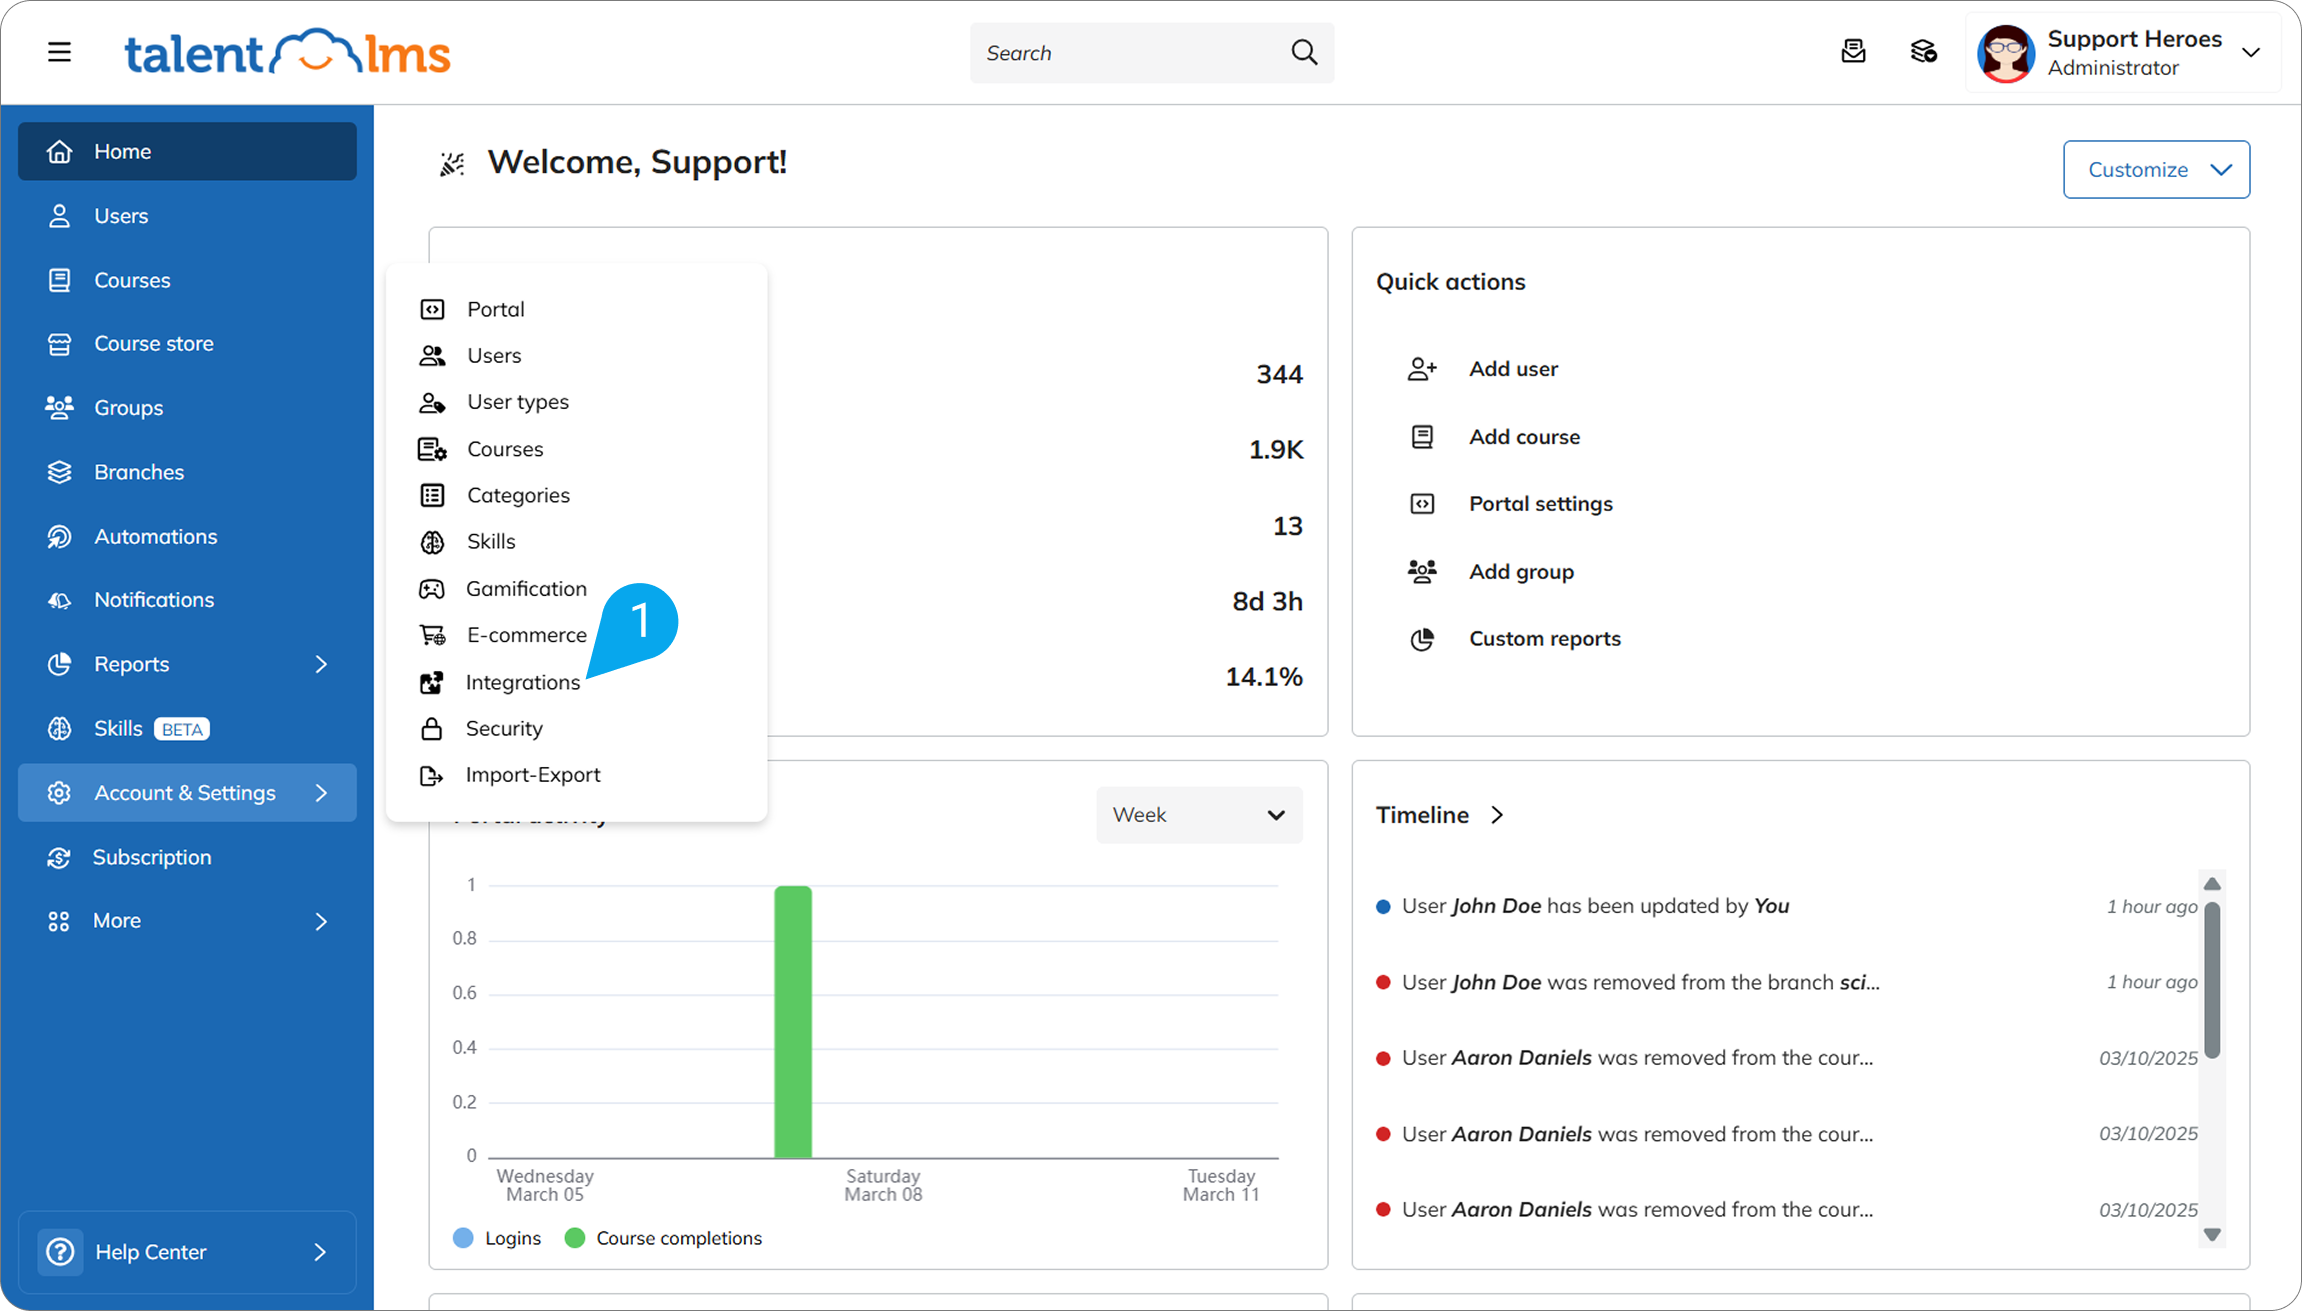Click the Security lock icon
This screenshot has height=1311, width=2302.
pos(431,728)
